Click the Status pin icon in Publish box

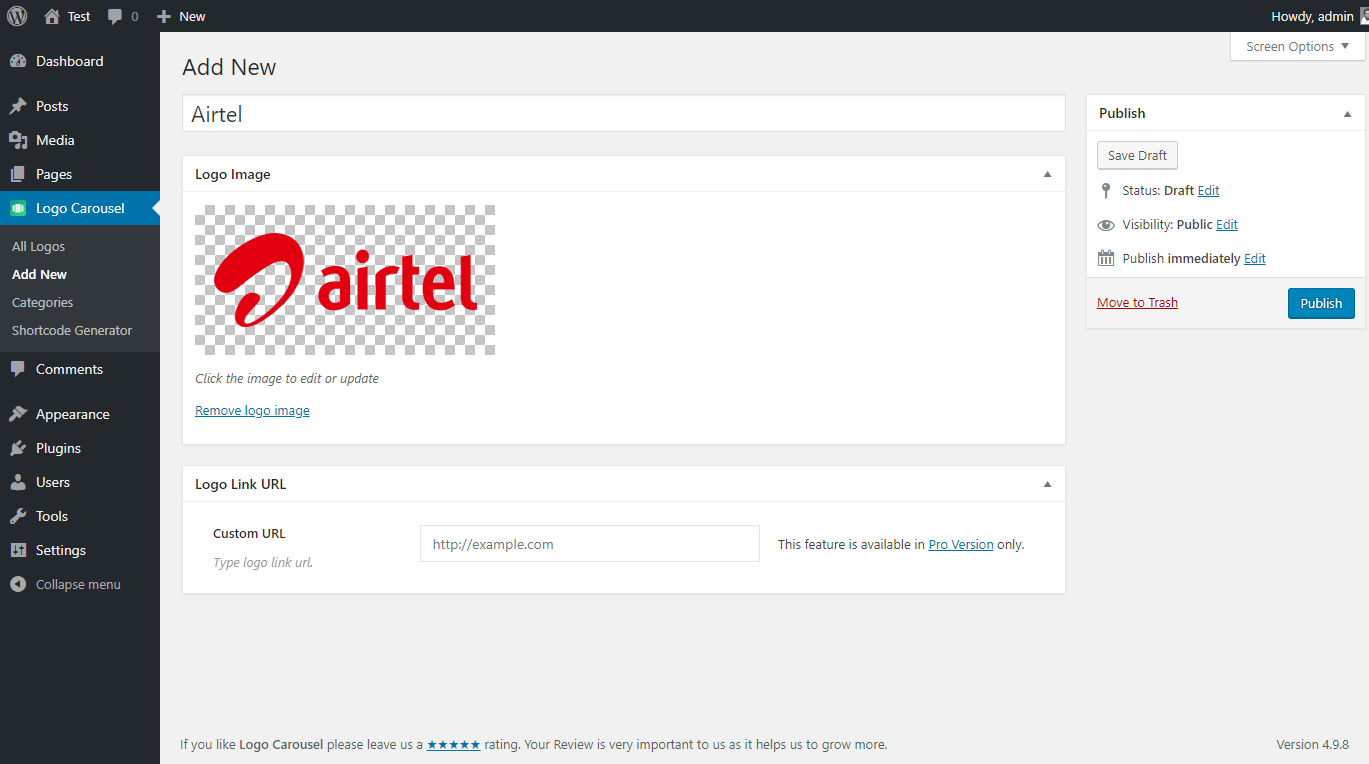(1105, 190)
